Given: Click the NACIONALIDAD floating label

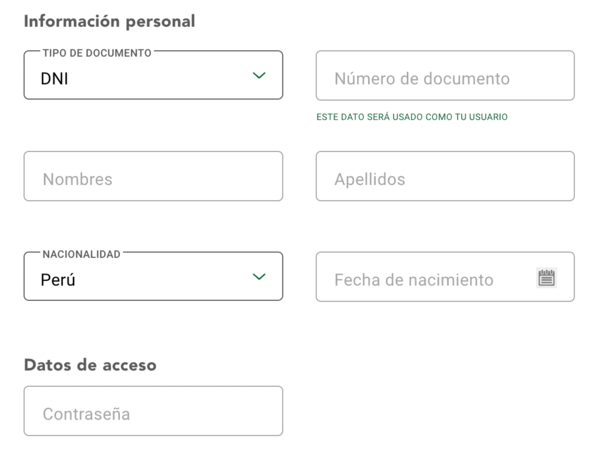Looking at the screenshot, I should pos(81,254).
